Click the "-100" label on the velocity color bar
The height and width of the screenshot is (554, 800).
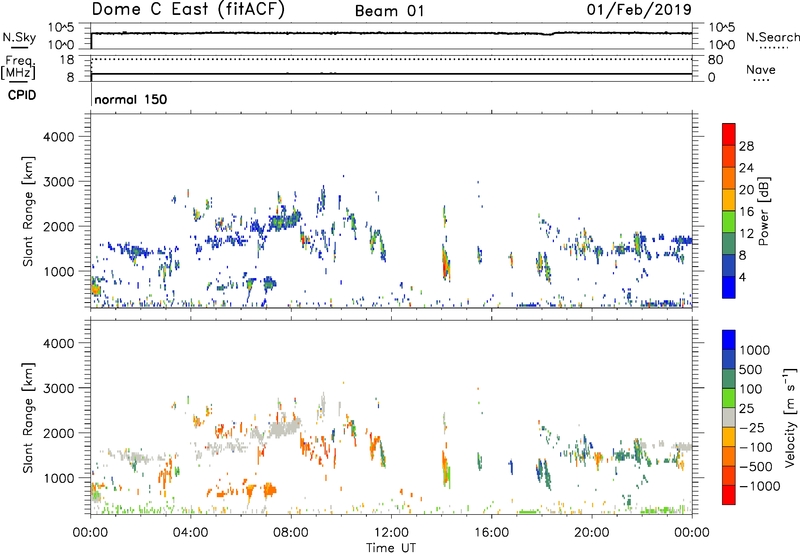pos(756,447)
